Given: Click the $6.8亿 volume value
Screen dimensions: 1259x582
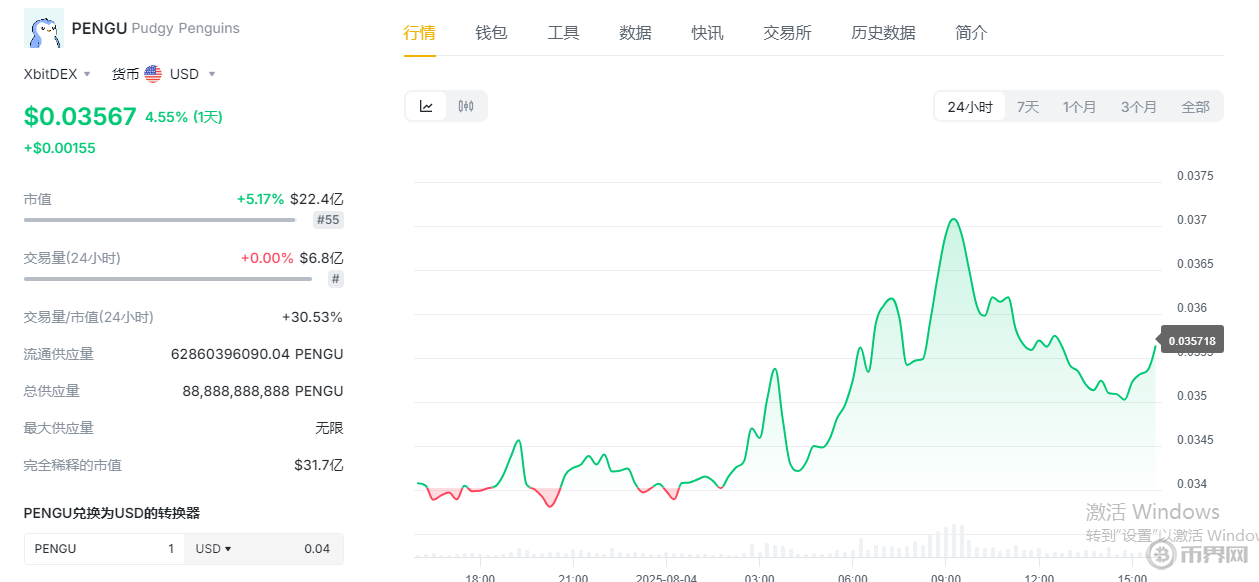Looking at the screenshot, I should (x=321, y=258).
